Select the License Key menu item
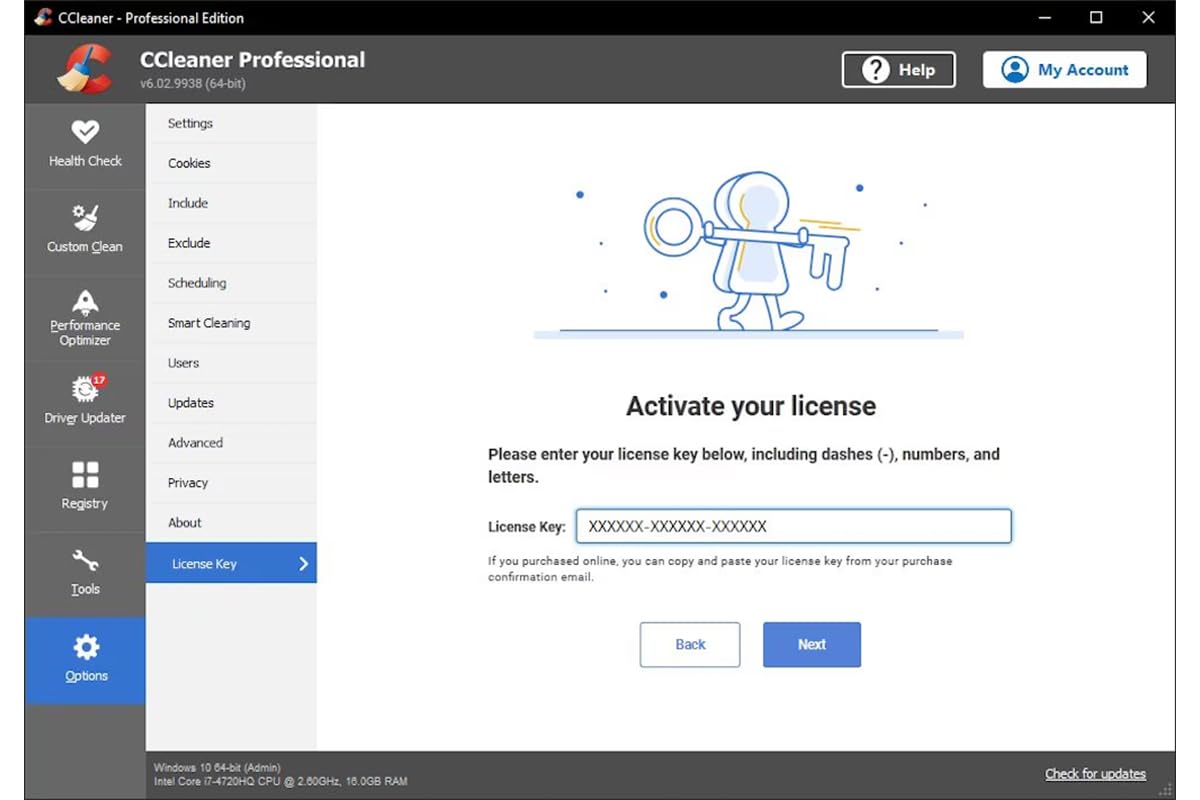This screenshot has width=1200, height=800. 231,563
